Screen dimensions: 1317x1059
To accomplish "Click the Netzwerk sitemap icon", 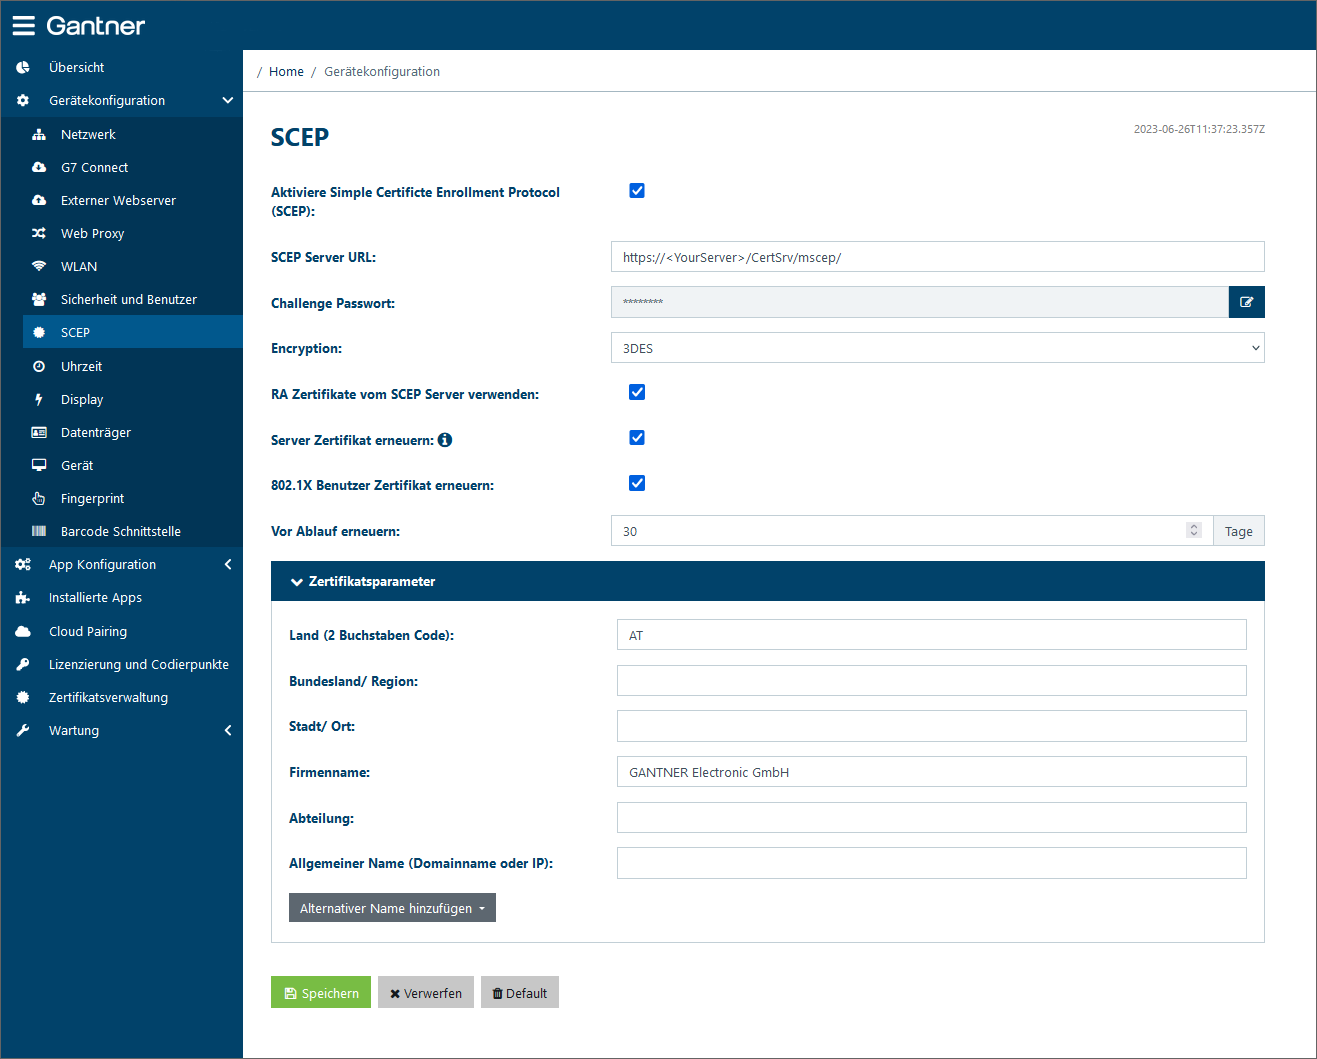I will click(x=39, y=134).
